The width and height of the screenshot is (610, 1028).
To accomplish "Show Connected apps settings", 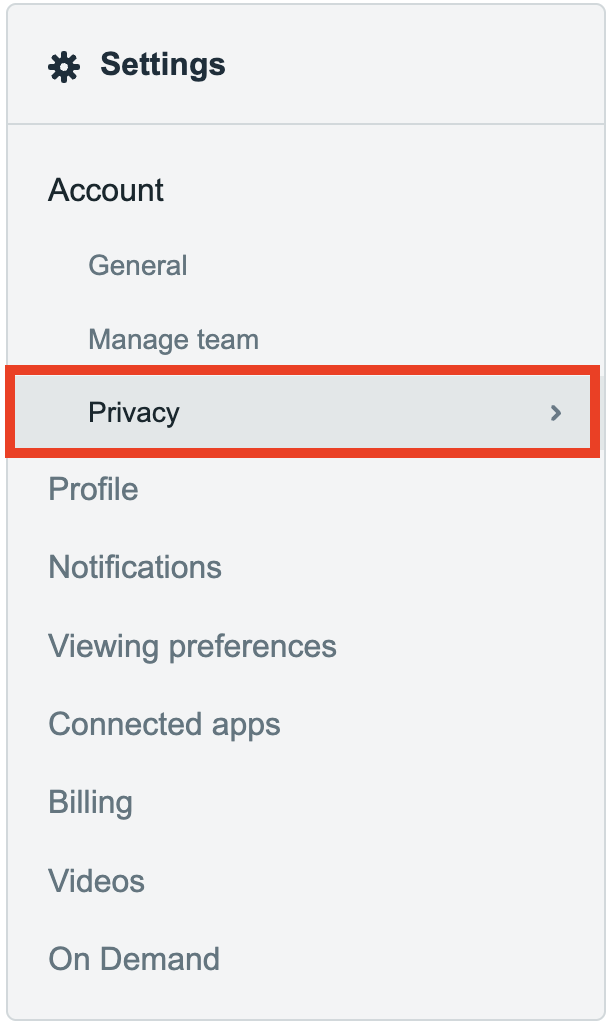I will [x=164, y=724].
